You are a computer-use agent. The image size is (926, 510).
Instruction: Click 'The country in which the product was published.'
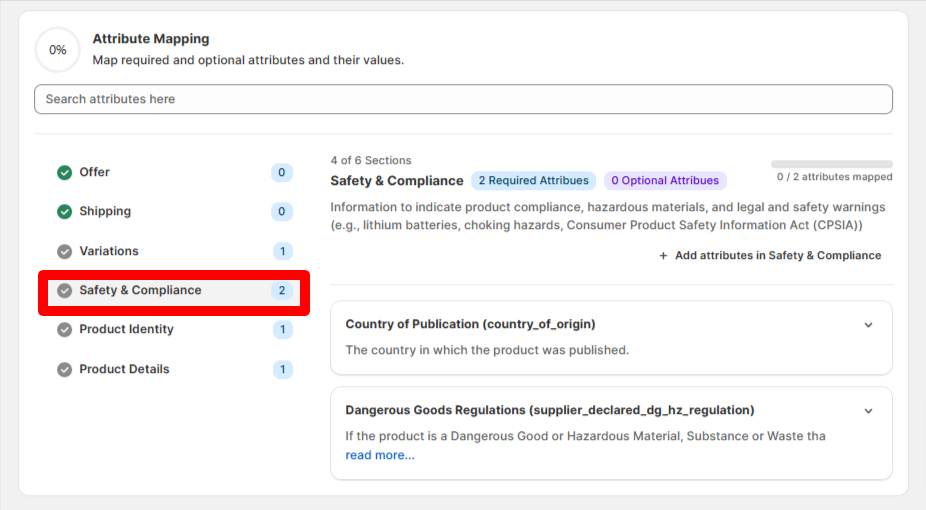tap(487, 350)
